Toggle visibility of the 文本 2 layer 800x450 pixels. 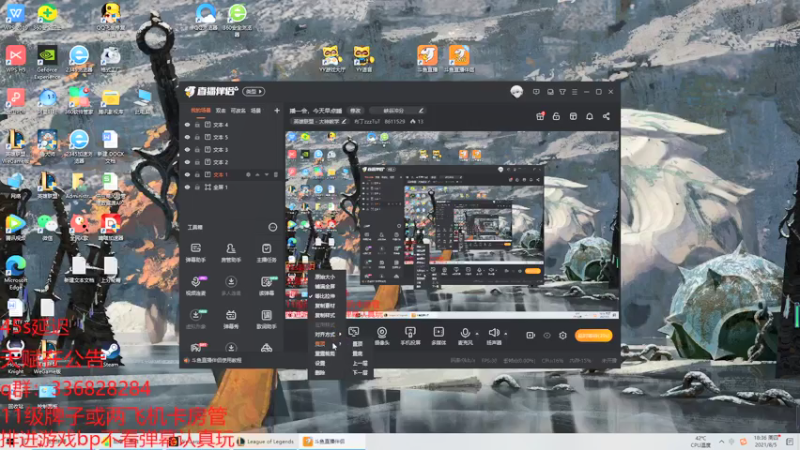pyautogui.click(x=187, y=162)
